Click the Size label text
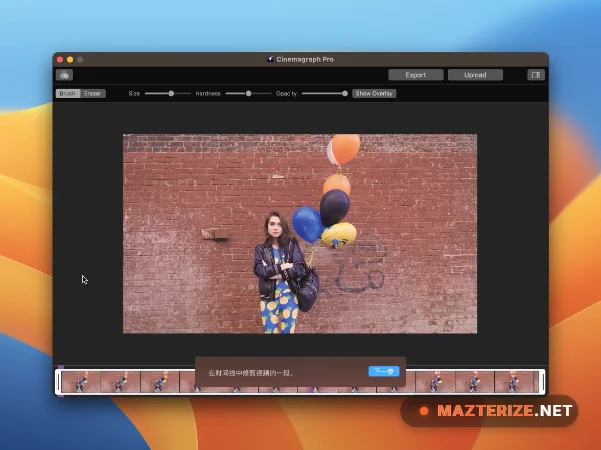Image resolution: width=601 pixels, height=450 pixels. 134,94
